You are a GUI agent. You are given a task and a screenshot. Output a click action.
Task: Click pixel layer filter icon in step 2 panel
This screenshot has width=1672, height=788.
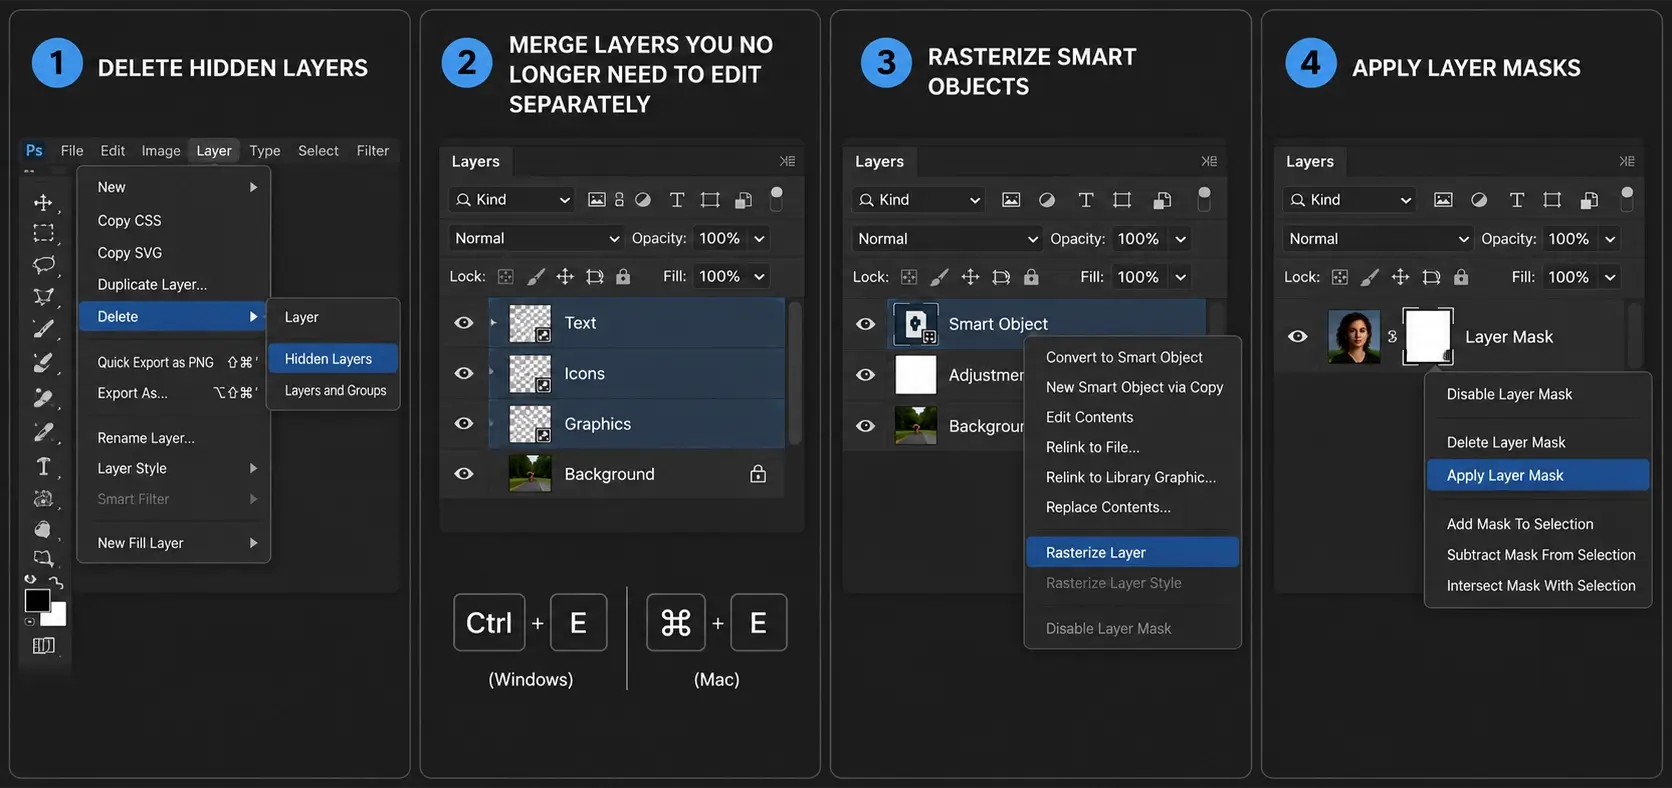(597, 199)
